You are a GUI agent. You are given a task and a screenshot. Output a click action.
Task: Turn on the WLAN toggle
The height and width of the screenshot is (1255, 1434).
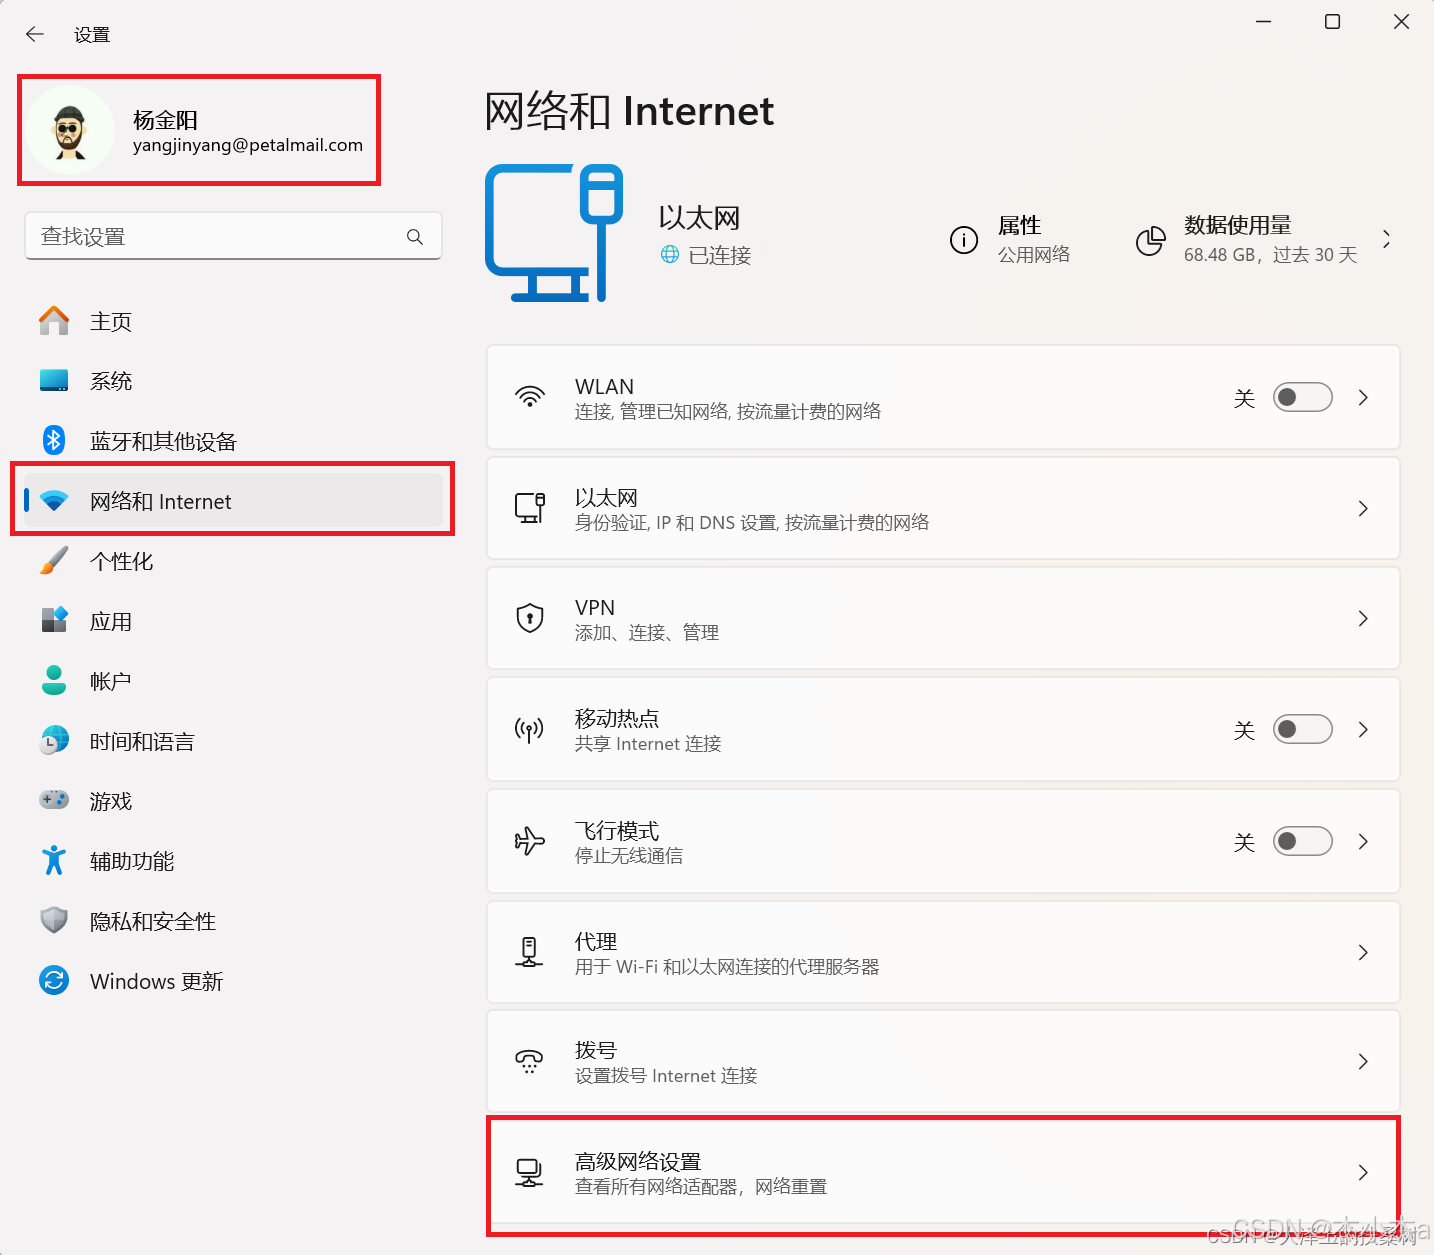click(1302, 397)
